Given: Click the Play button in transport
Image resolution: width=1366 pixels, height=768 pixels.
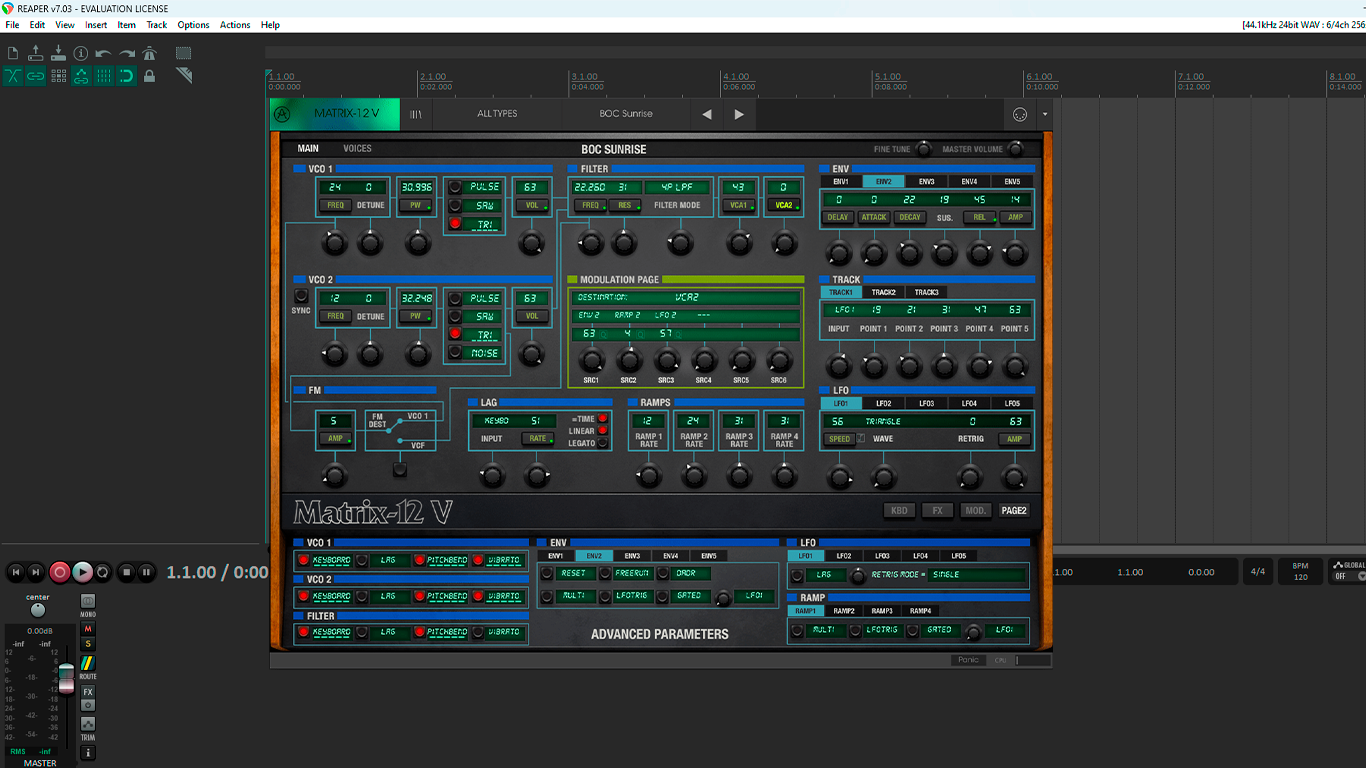Looking at the screenshot, I should coord(83,572).
